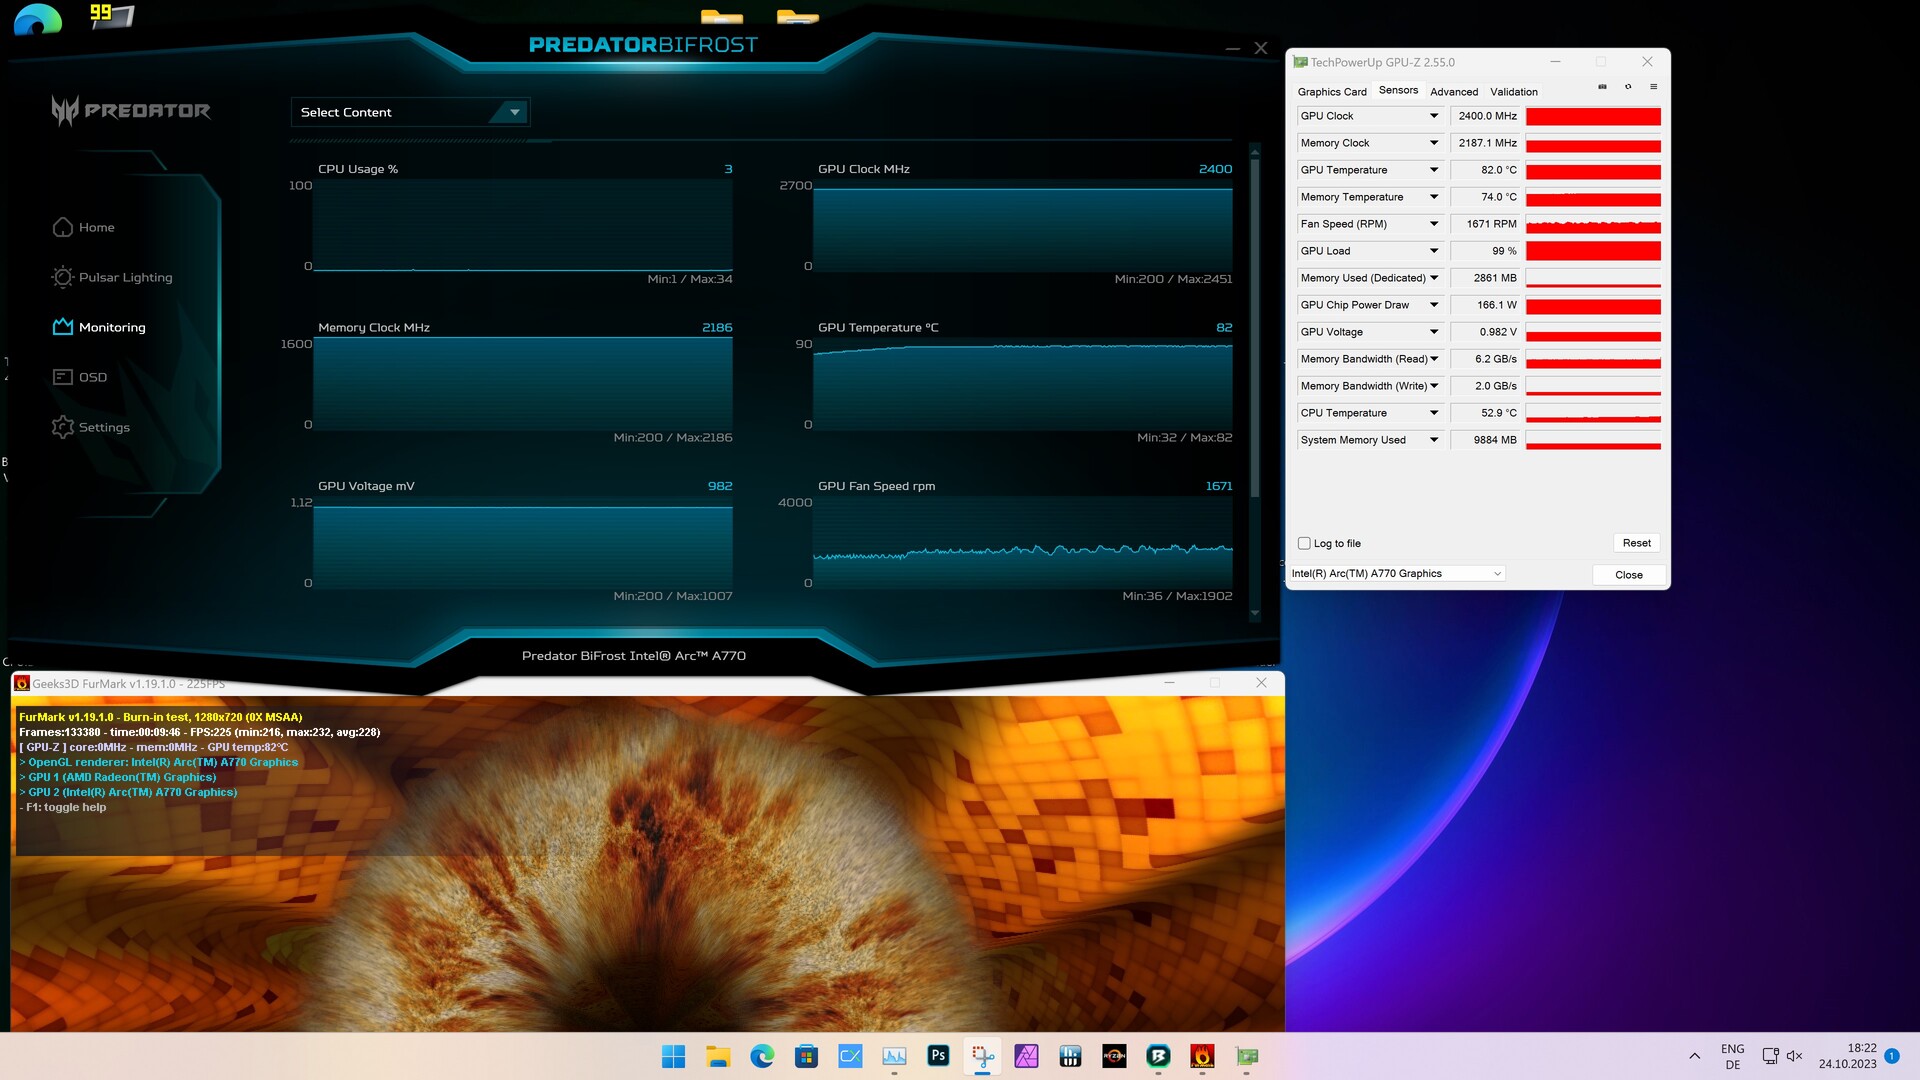Image resolution: width=1920 pixels, height=1080 pixels.
Task: Open the Validation tab
Action: (x=1513, y=91)
